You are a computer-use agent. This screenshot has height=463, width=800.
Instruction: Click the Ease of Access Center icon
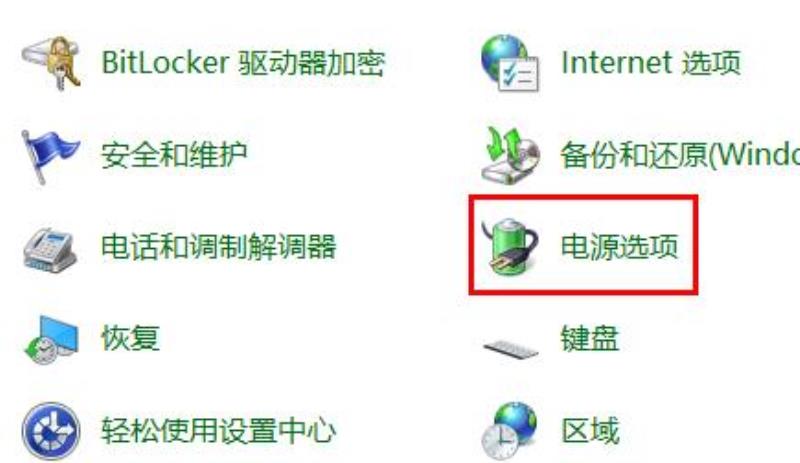coord(51,431)
